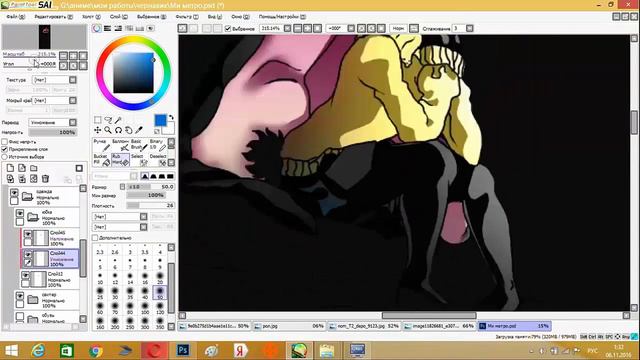Open Windows Start menu

[11, 350]
